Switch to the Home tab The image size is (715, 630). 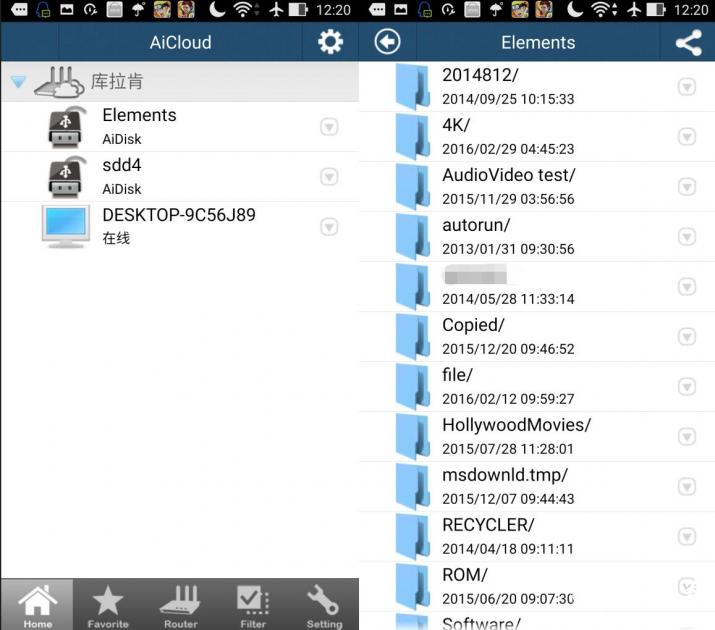37,605
